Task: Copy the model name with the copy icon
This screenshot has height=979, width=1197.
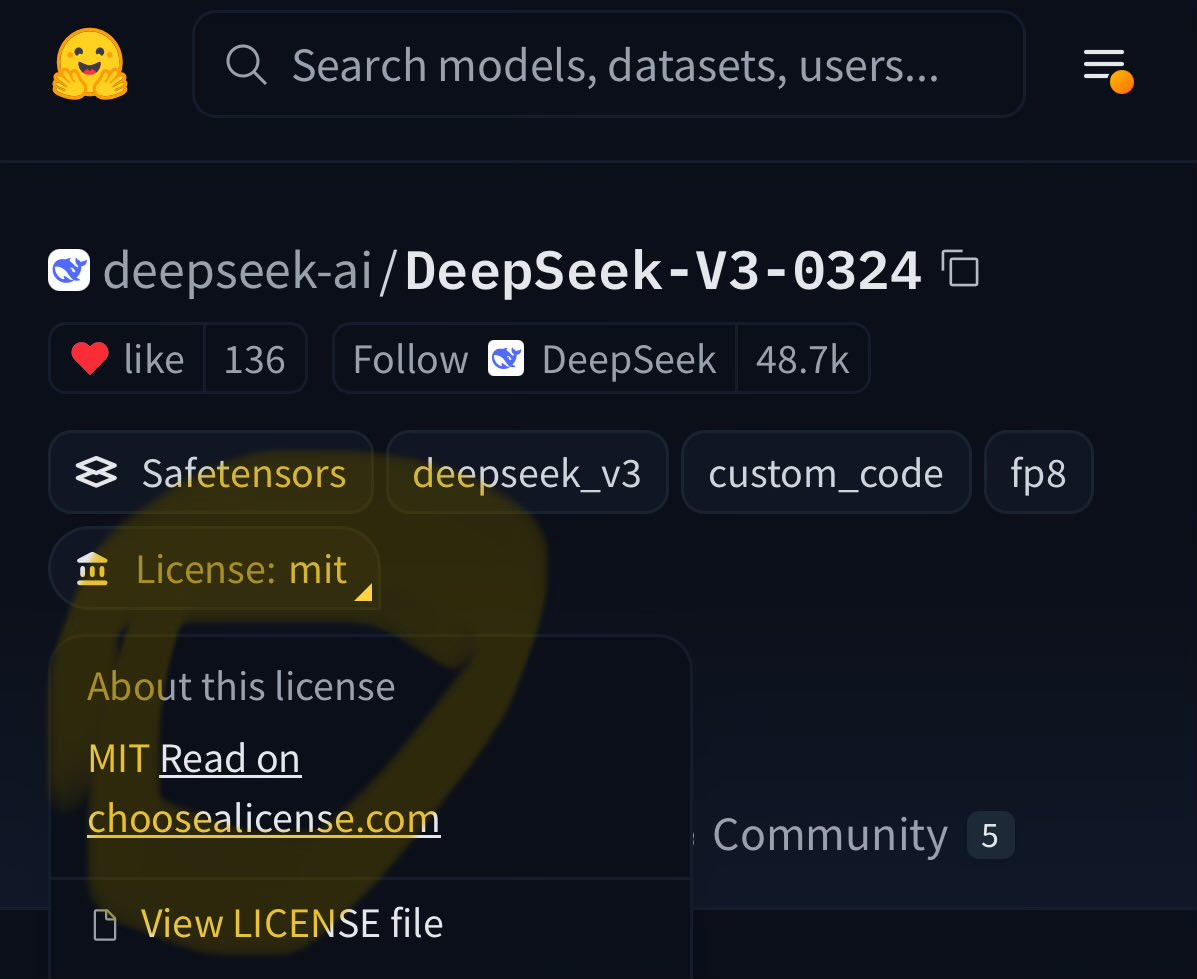Action: click(961, 269)
